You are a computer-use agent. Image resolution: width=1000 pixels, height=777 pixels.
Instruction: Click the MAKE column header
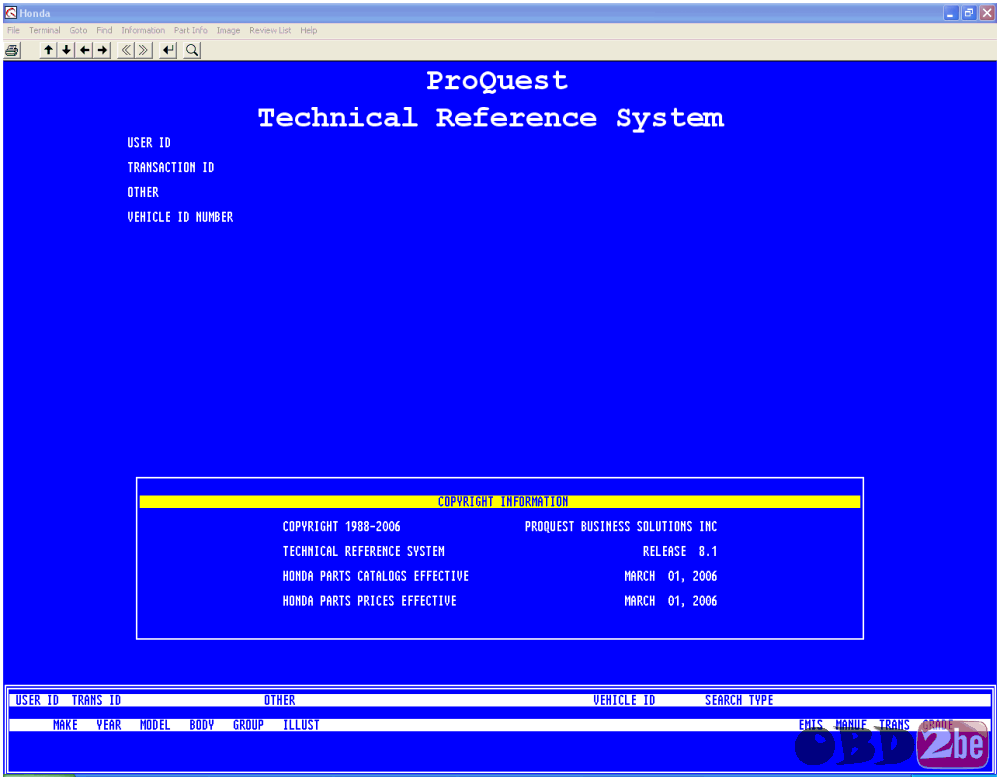click(x=65, y=725)
